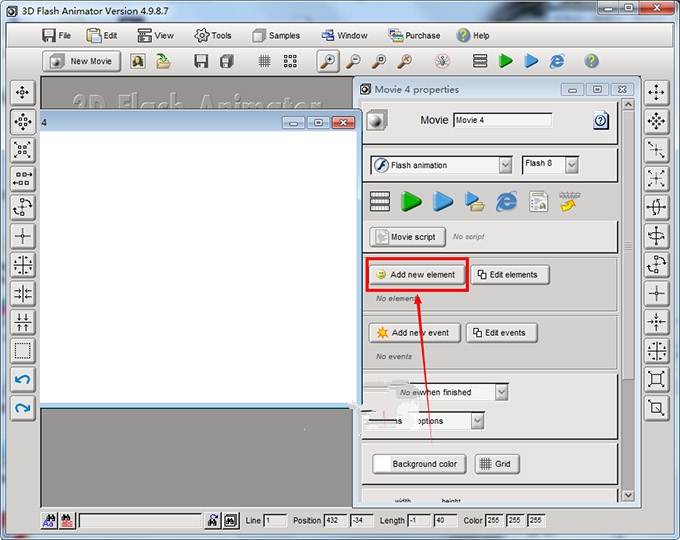680x540 pixels.
Task: Toggle the grid hash icon in main toolbar
Action: 264,61
